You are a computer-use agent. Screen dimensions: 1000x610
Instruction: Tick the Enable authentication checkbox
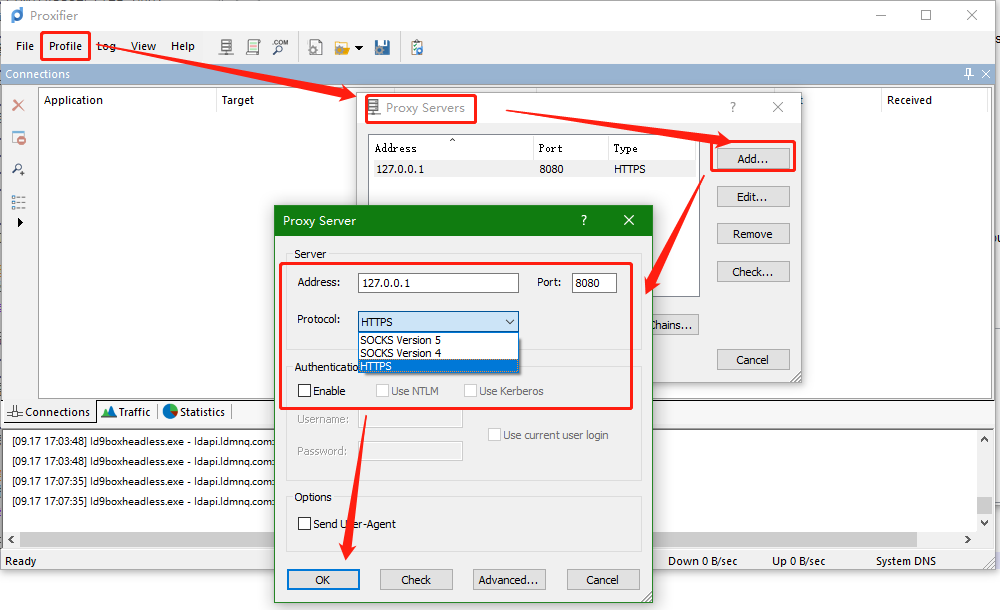305,391
